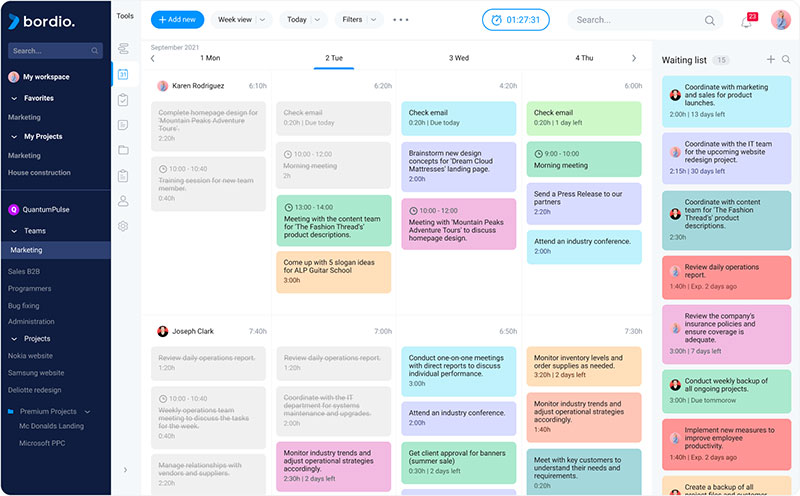Viewport: 800px width, 496px height.
Task: Click Joseph Clark's avatar
Action: (163, 331)
